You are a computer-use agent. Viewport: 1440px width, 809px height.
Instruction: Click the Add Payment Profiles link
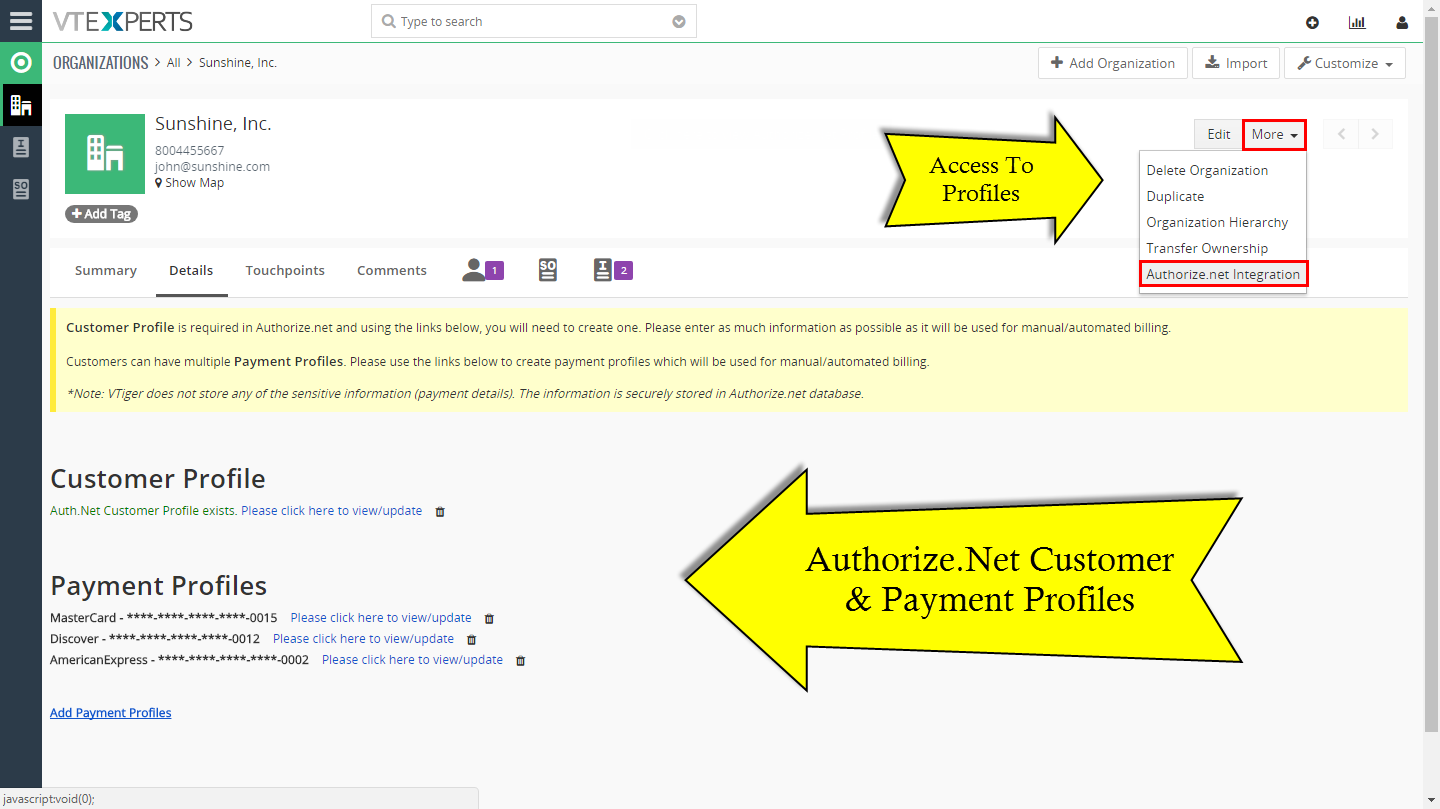point(111,713)
